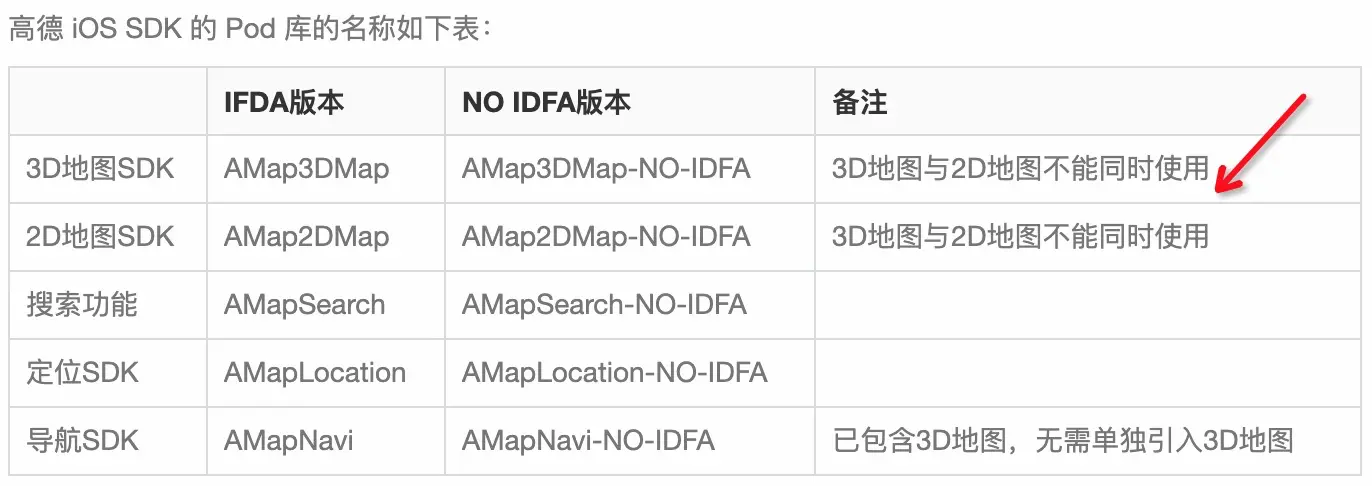
Task: Click the 已包含3D地图 note in the 导航SDK row
Action: [x=1063, y=440]
